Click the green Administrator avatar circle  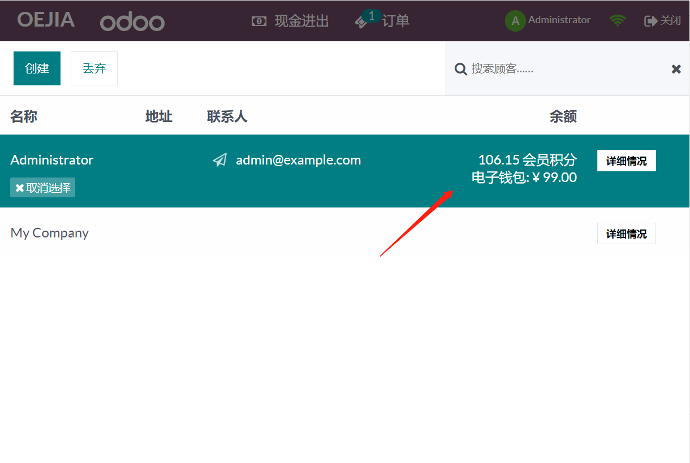click(x=515, y=20)
